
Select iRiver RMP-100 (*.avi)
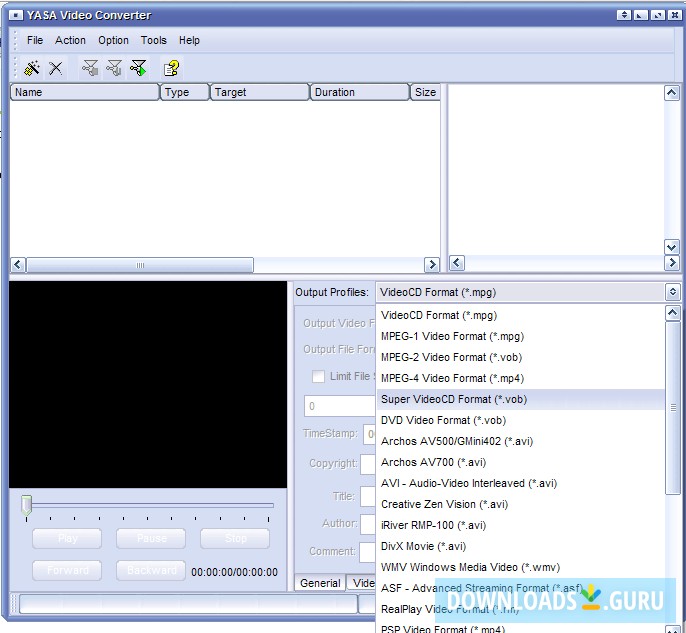(x=521, y=525)
